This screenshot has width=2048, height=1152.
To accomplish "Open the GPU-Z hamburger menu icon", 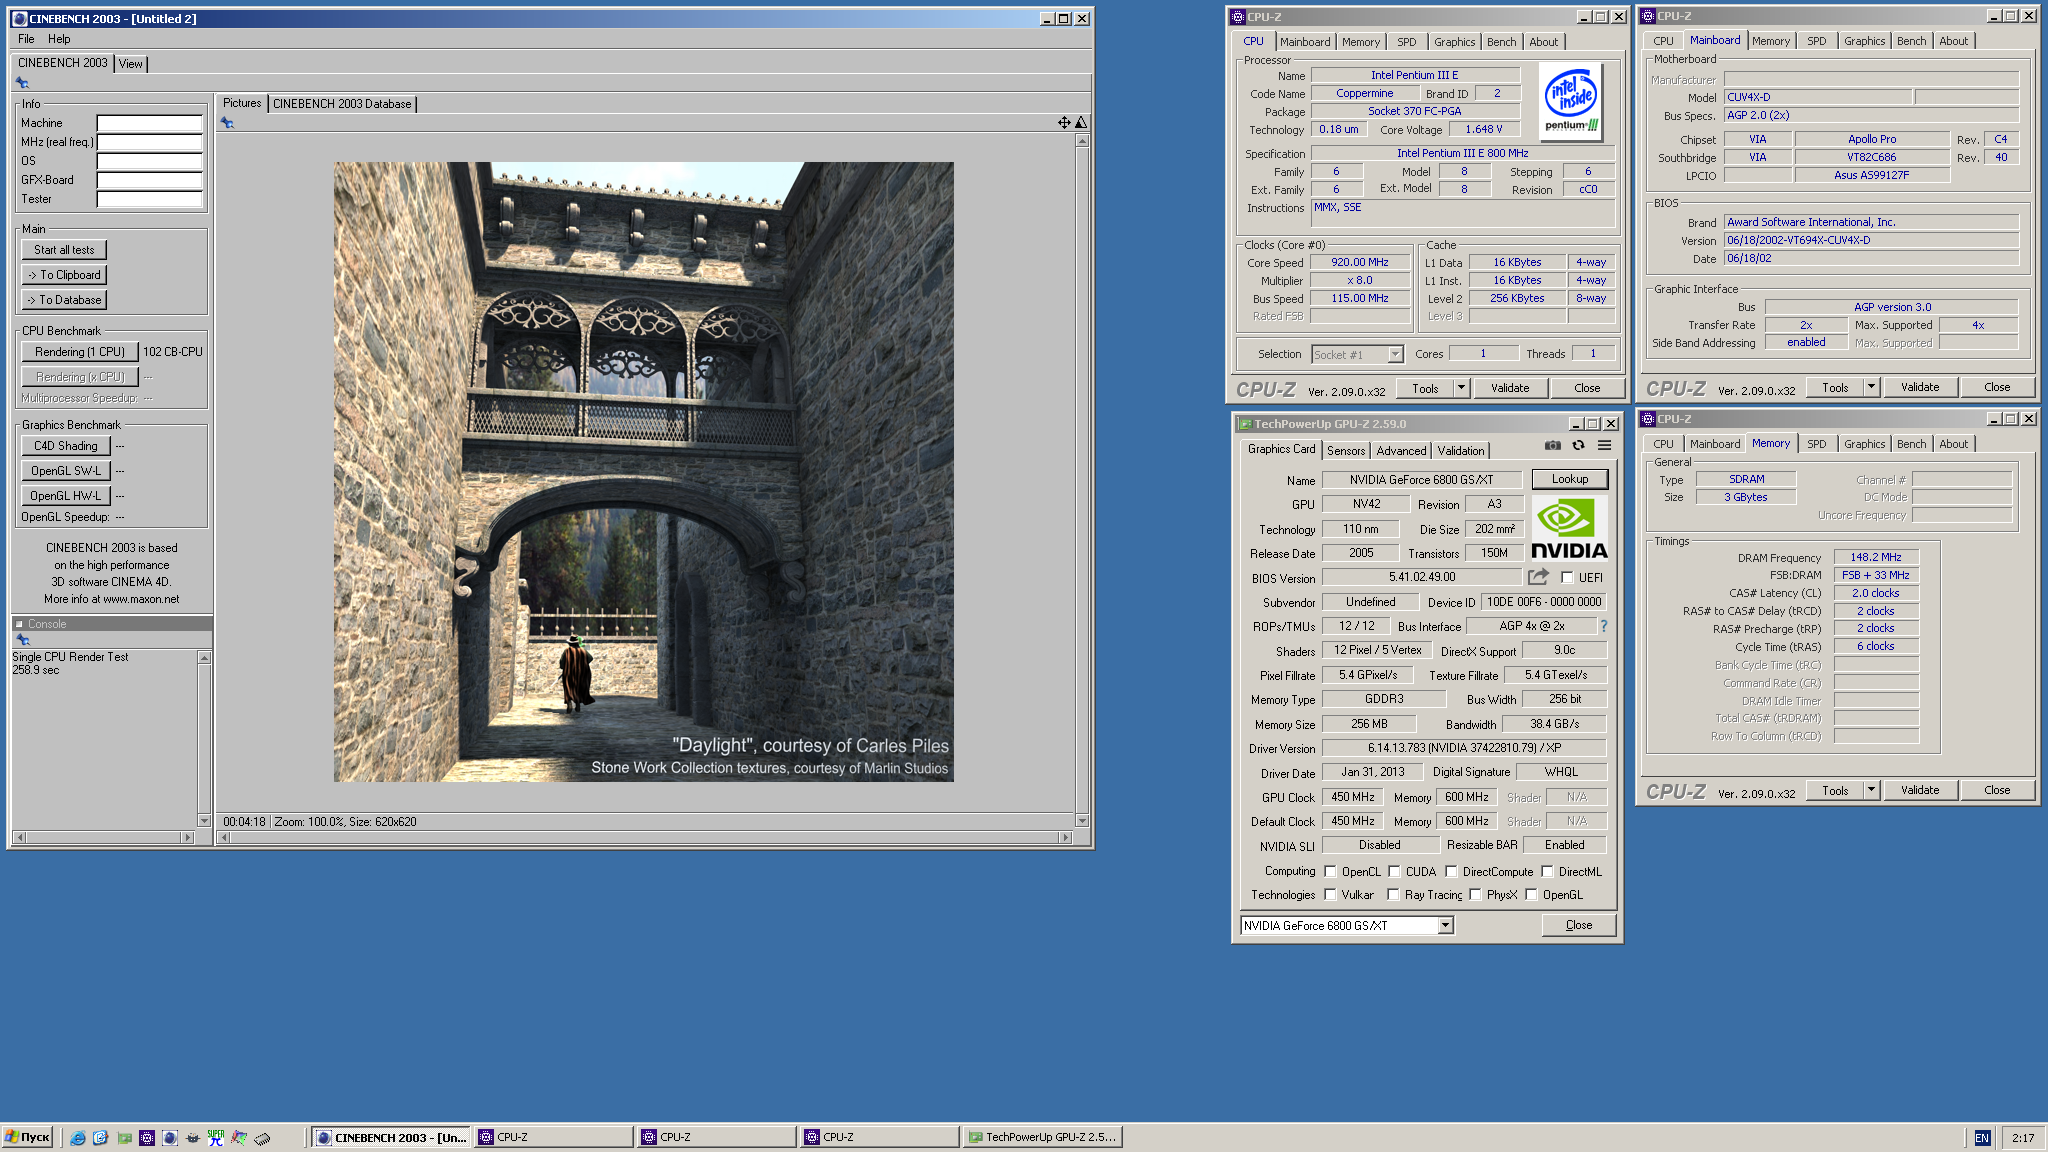I will 1604,446.
